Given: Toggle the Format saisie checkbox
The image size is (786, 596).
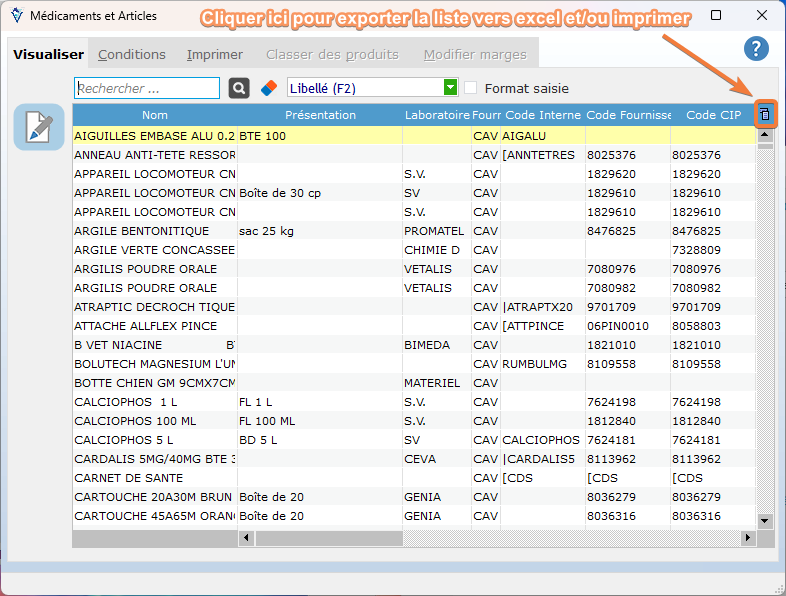Looking at the screenshot, I should click(470, 88).
